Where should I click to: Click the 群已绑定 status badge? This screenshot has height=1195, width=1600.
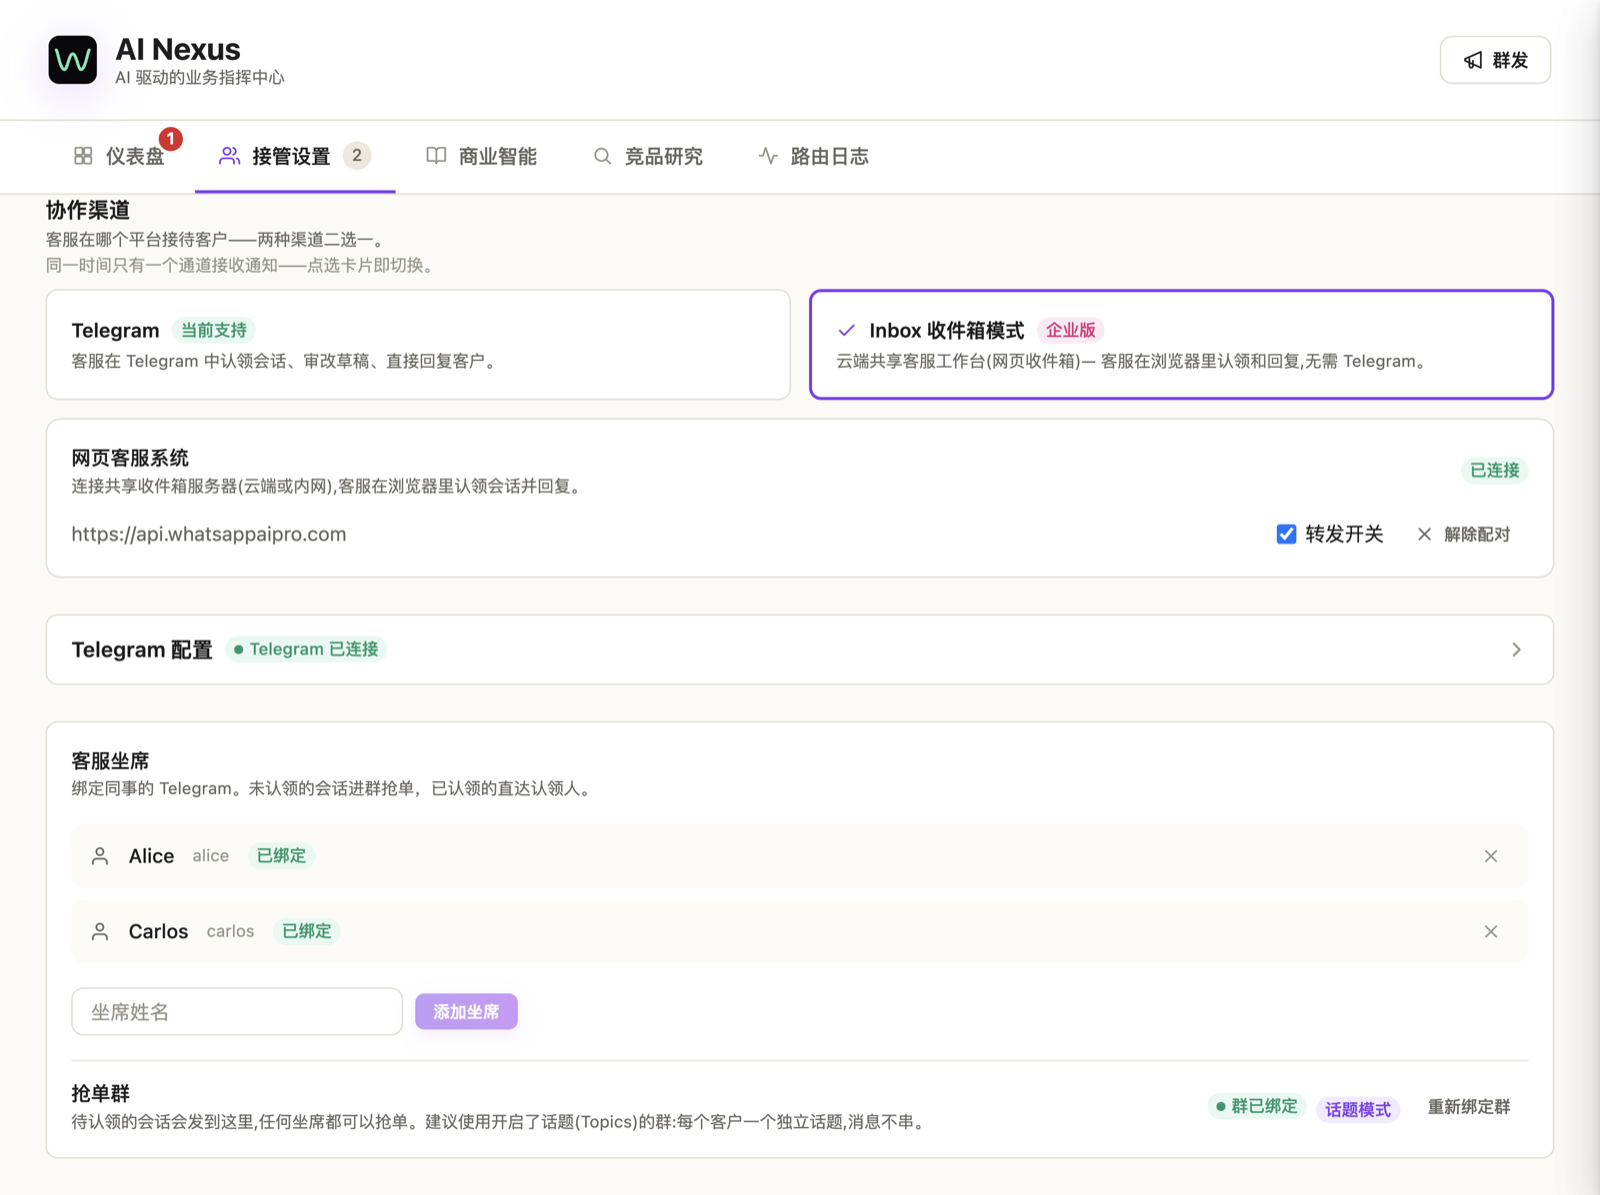point(1256,1106)
